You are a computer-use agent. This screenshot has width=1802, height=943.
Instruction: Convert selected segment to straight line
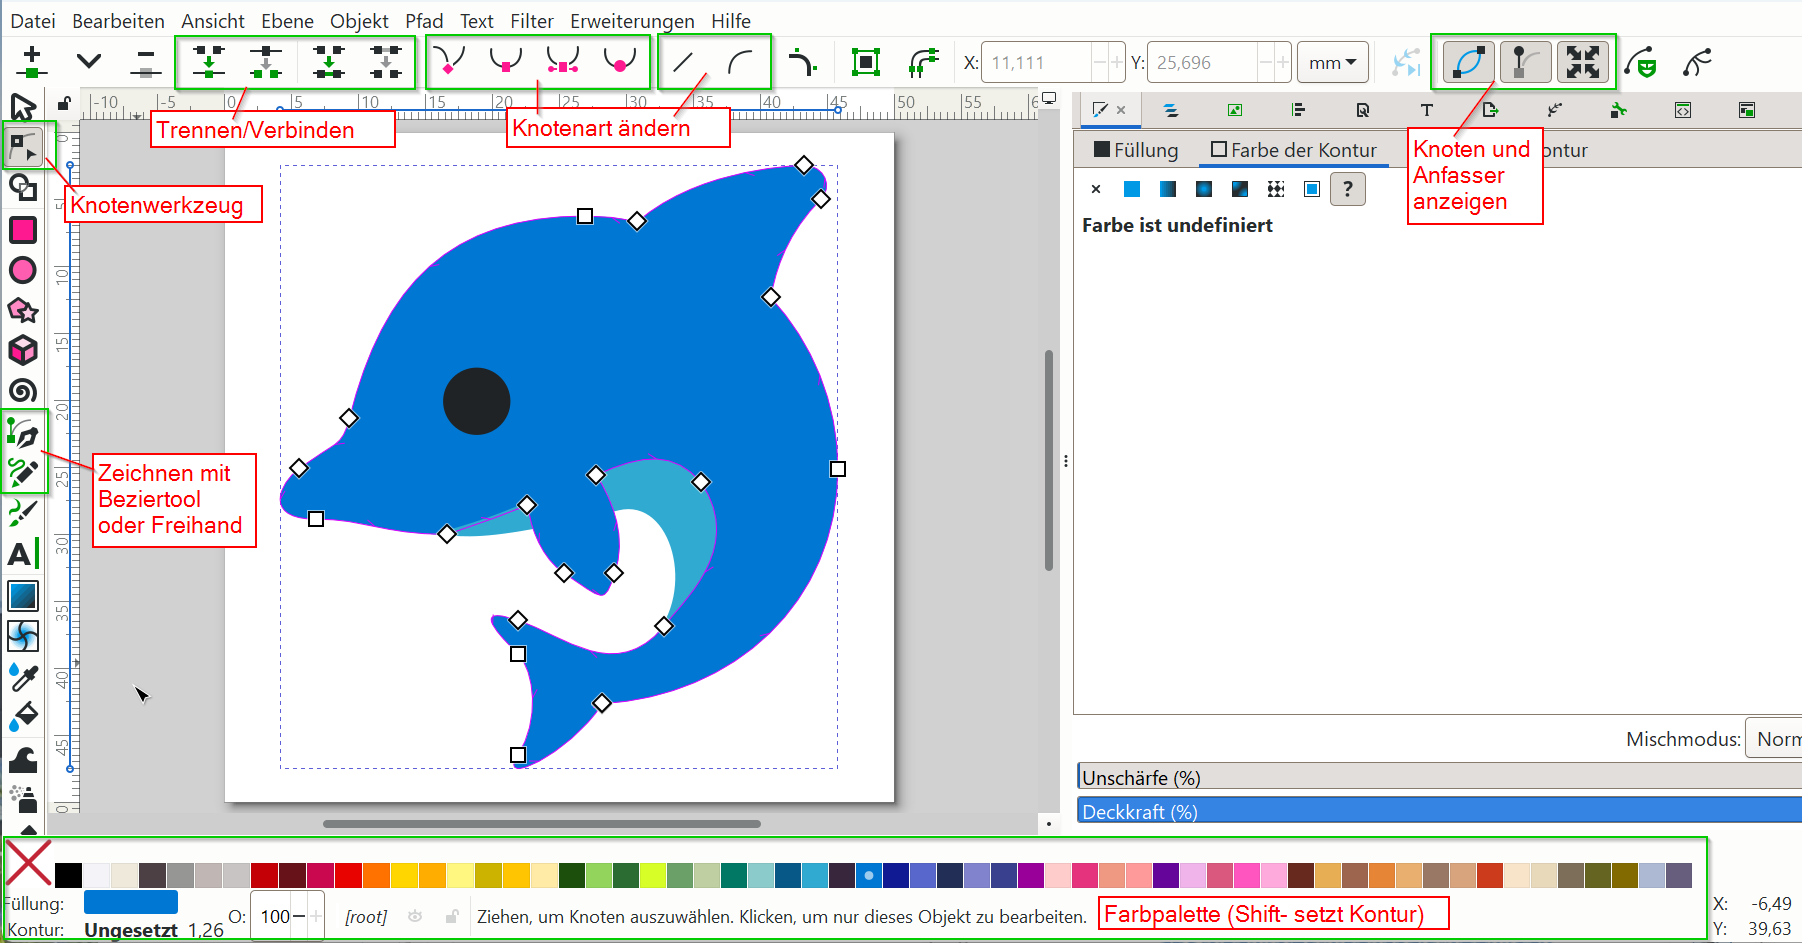coord(684,63)
